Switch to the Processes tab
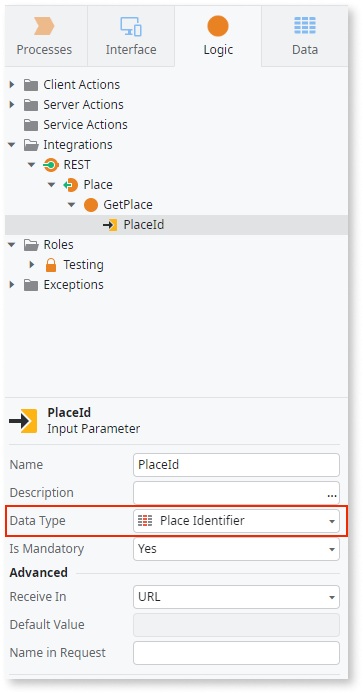Viewport: 363px width, 694px height. coord(44,36)
